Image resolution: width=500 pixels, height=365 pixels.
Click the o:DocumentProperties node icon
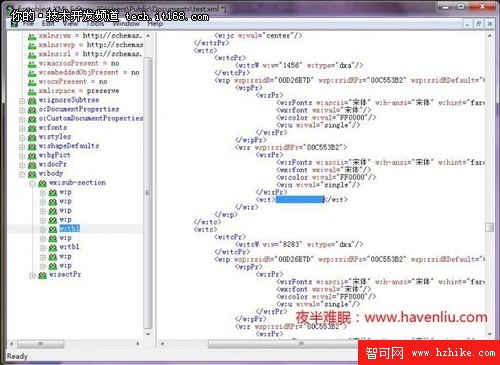click(x=32, y=110)
